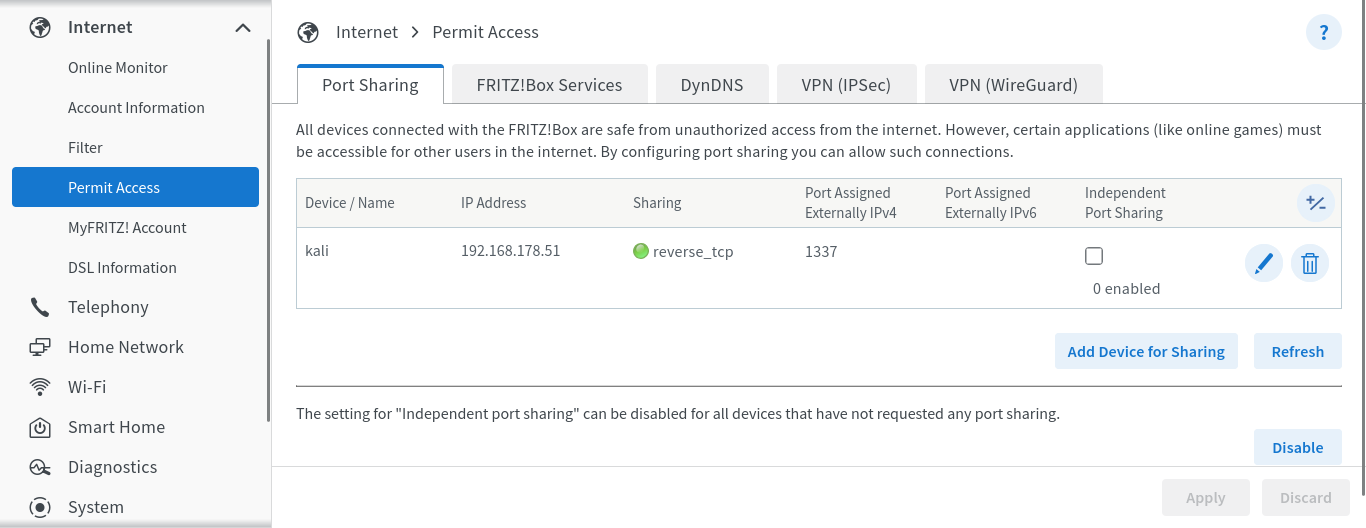Switch to DynDNS tab
Screen dimensions: 1366x528
(712, 85)
